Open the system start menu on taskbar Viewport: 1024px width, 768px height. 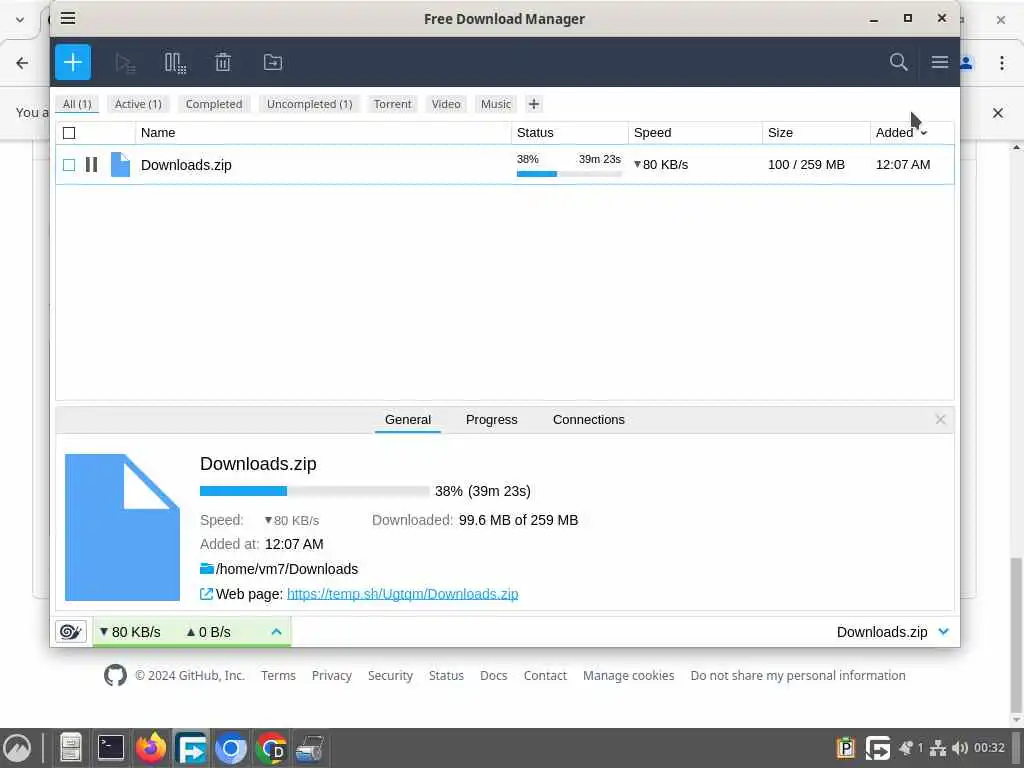pos(18,748)
